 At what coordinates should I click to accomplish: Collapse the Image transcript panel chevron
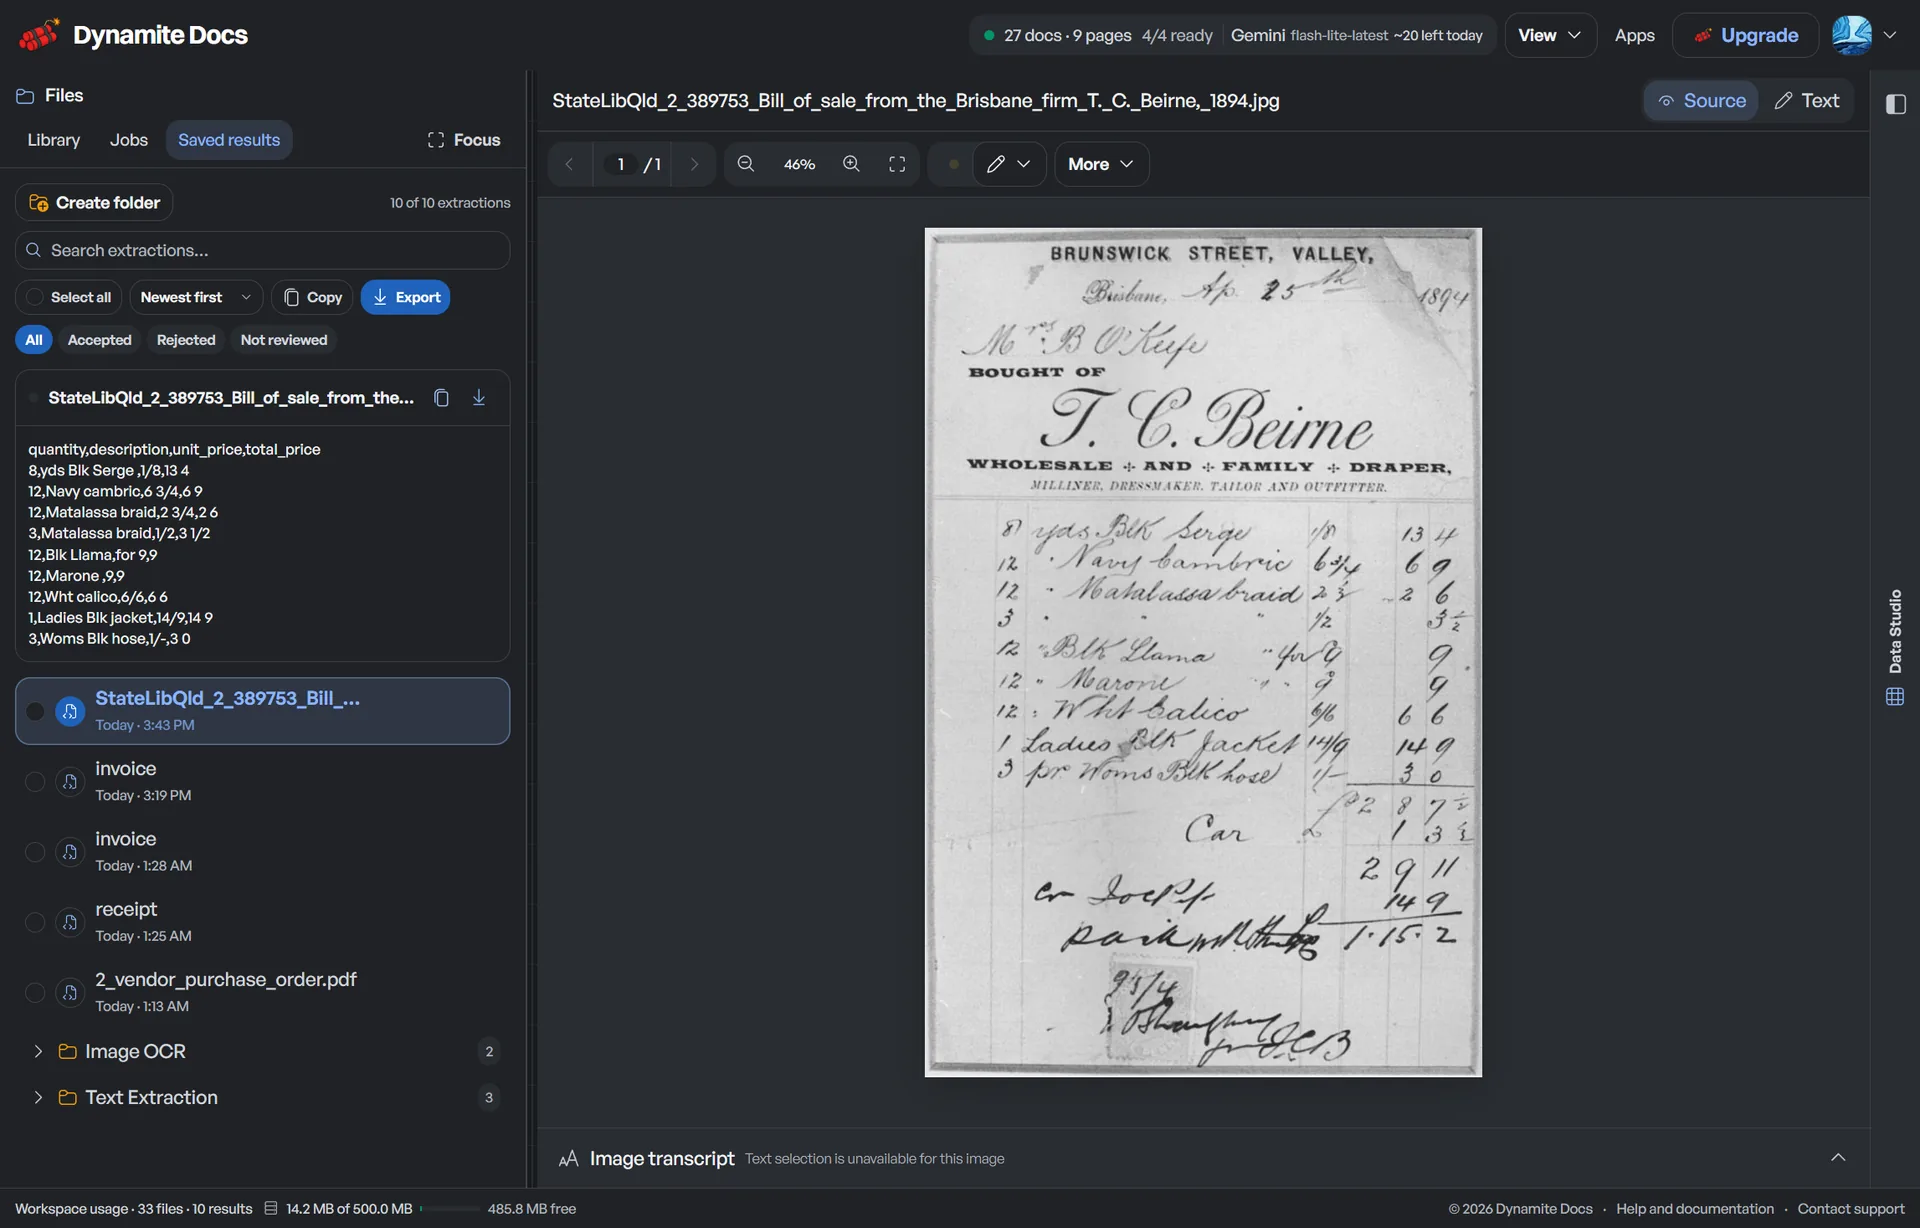tap(1838, 1157)
